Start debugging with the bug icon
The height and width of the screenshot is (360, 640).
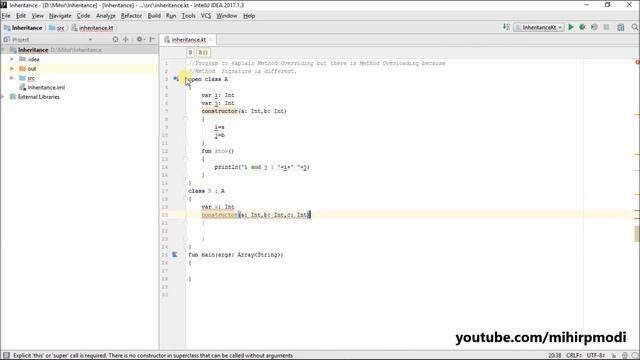coord(582,27)
